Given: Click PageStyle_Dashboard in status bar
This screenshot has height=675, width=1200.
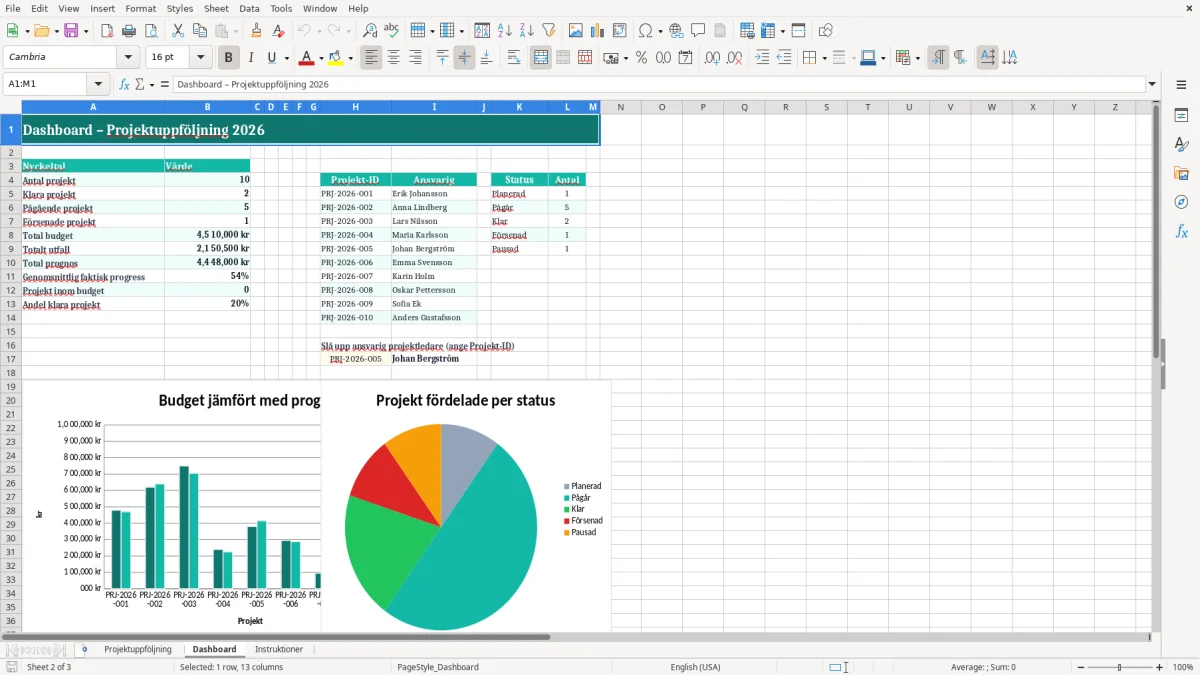Looking at the screenshot, I should 438,667.
